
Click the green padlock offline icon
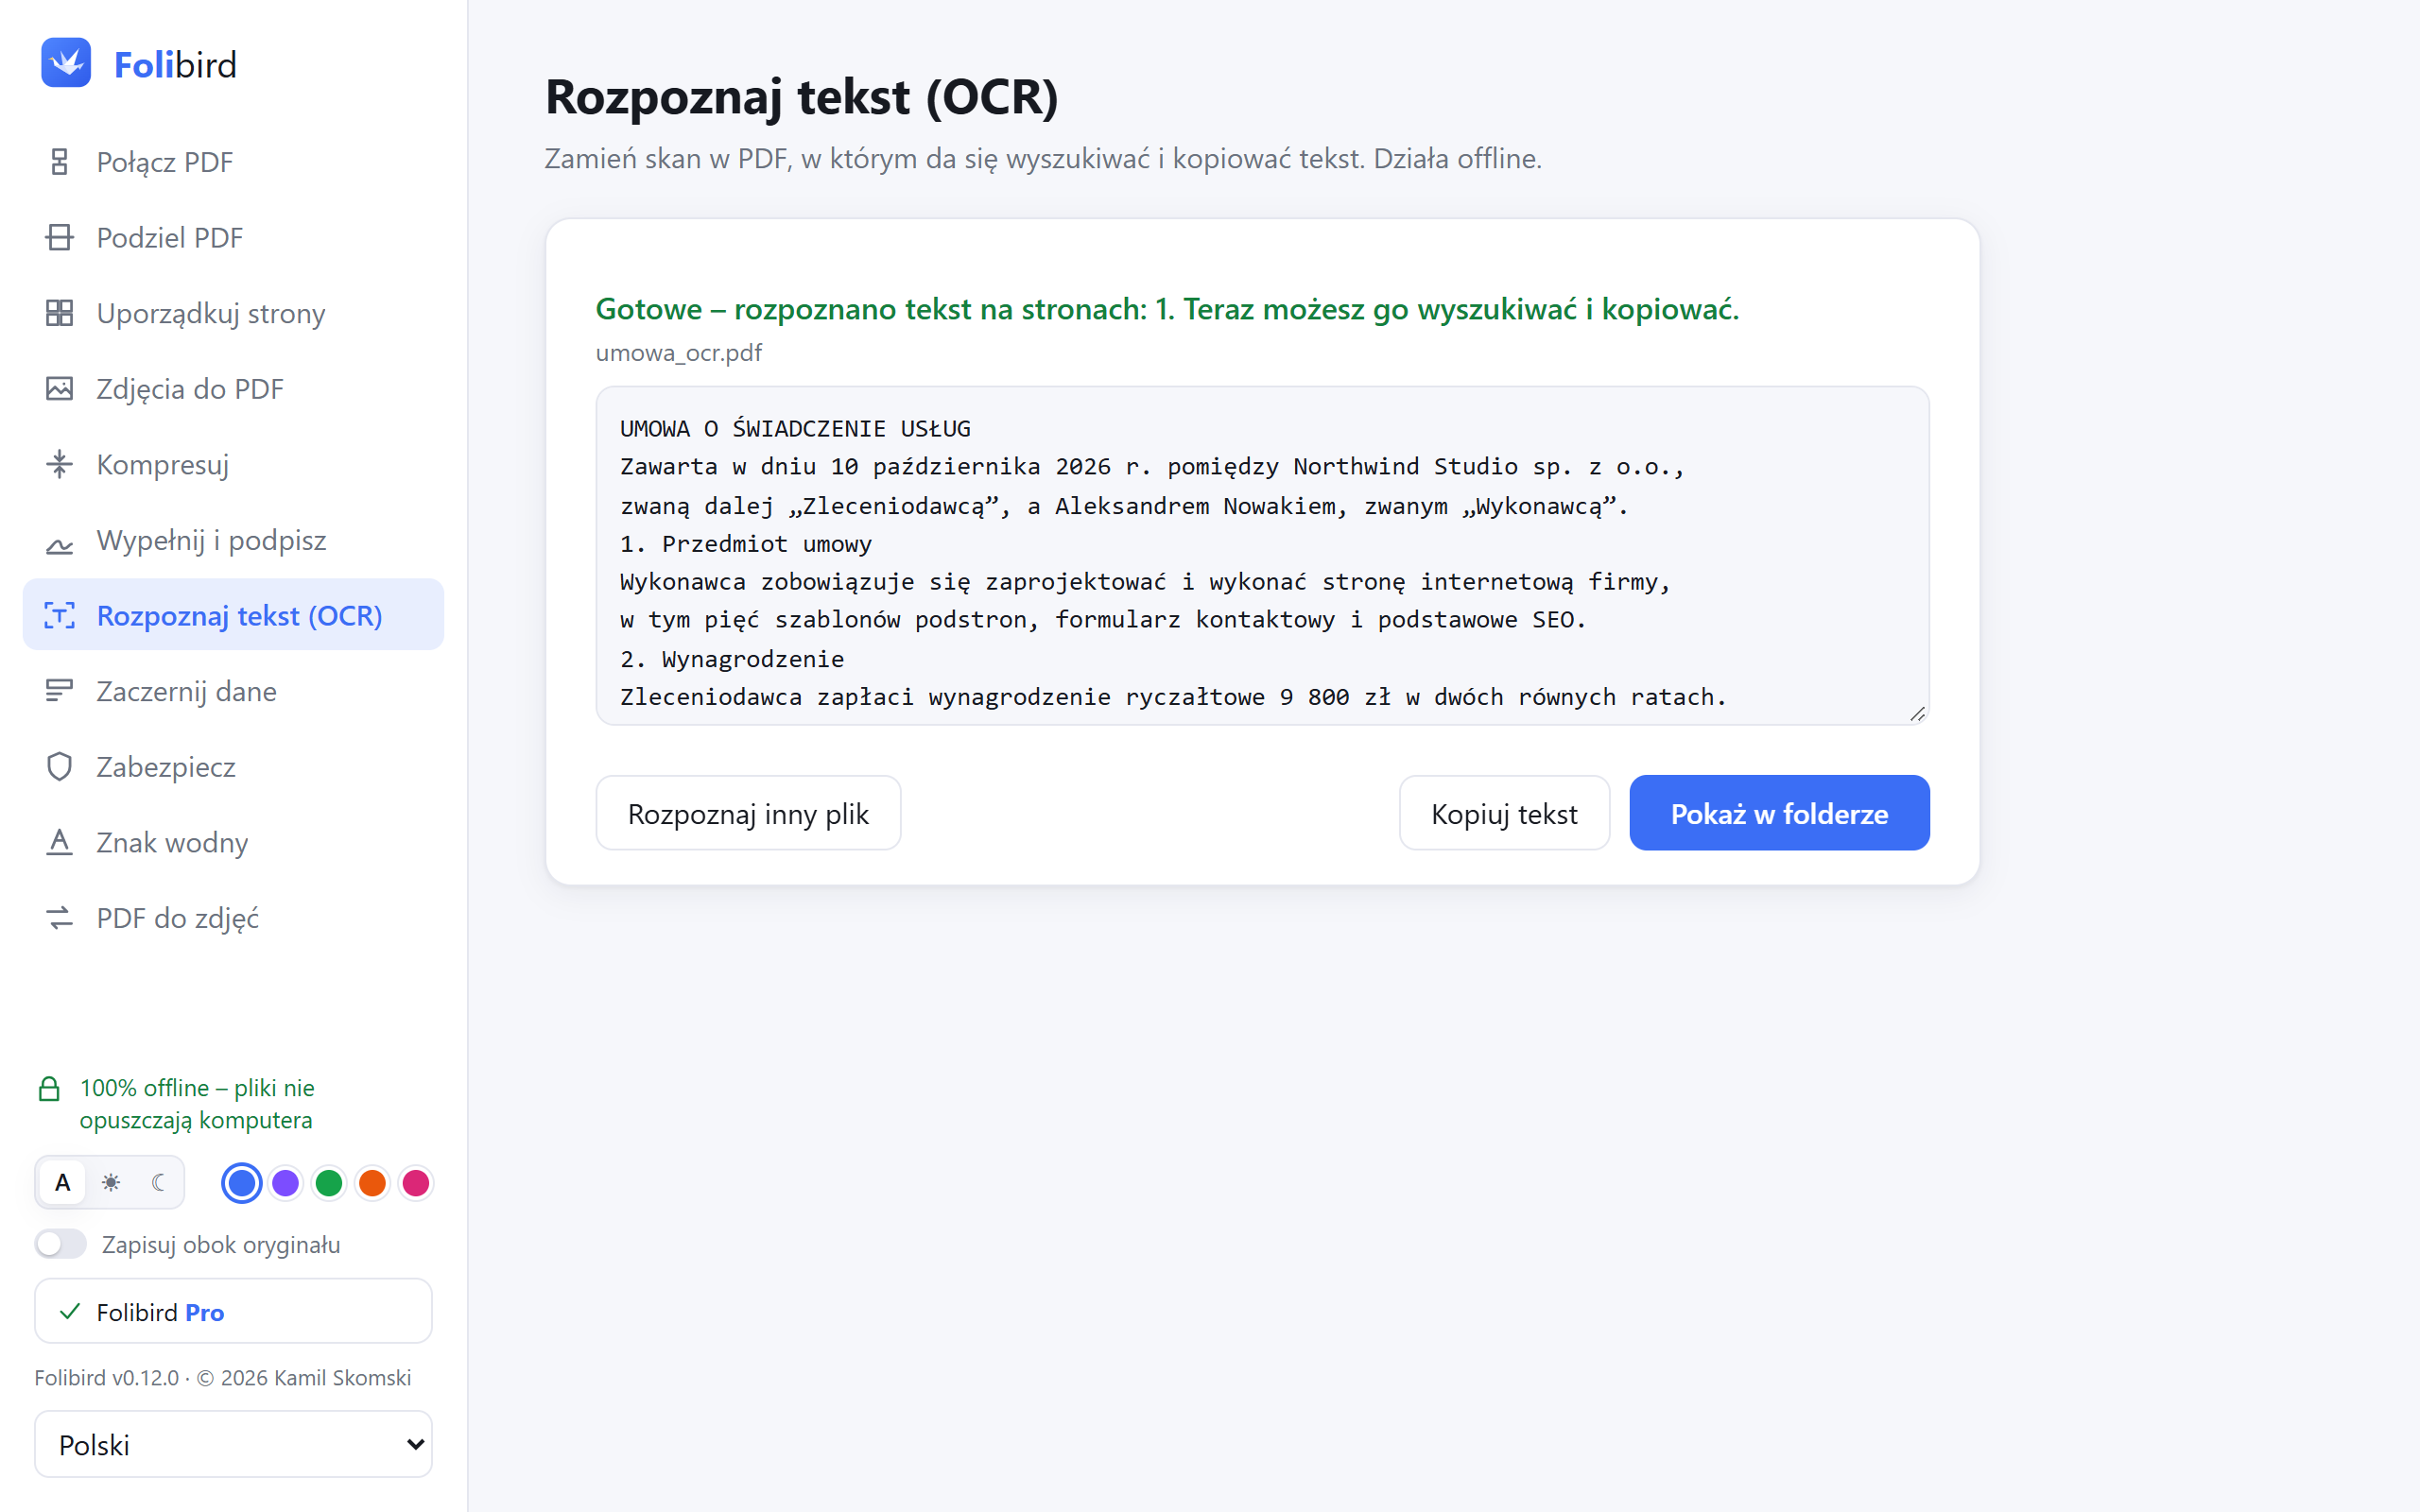click(49, 1089)
